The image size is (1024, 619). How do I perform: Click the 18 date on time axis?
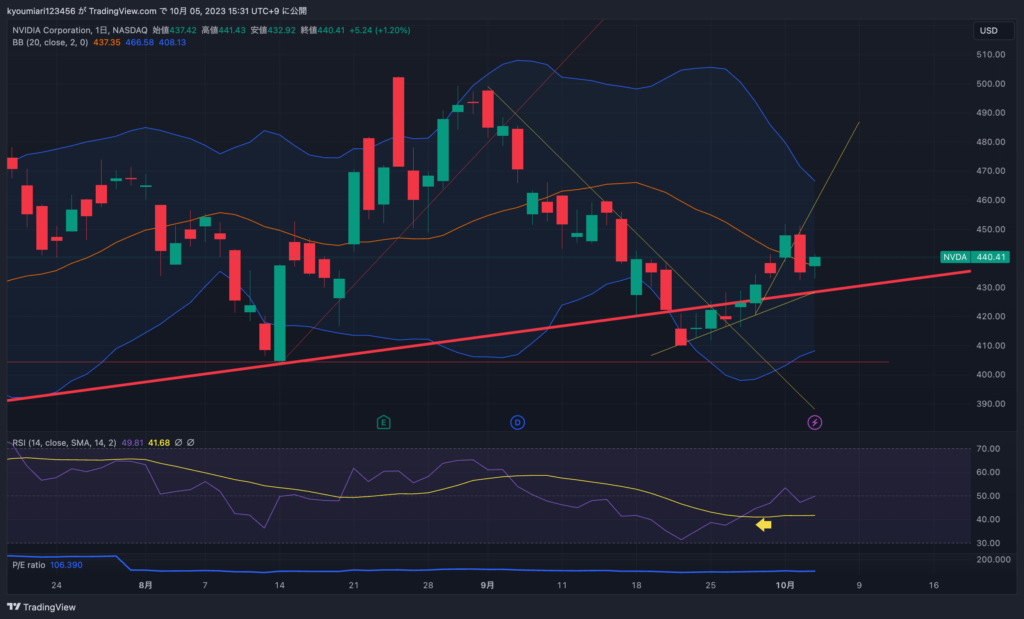pyautogui.click(x=637, y=585)
